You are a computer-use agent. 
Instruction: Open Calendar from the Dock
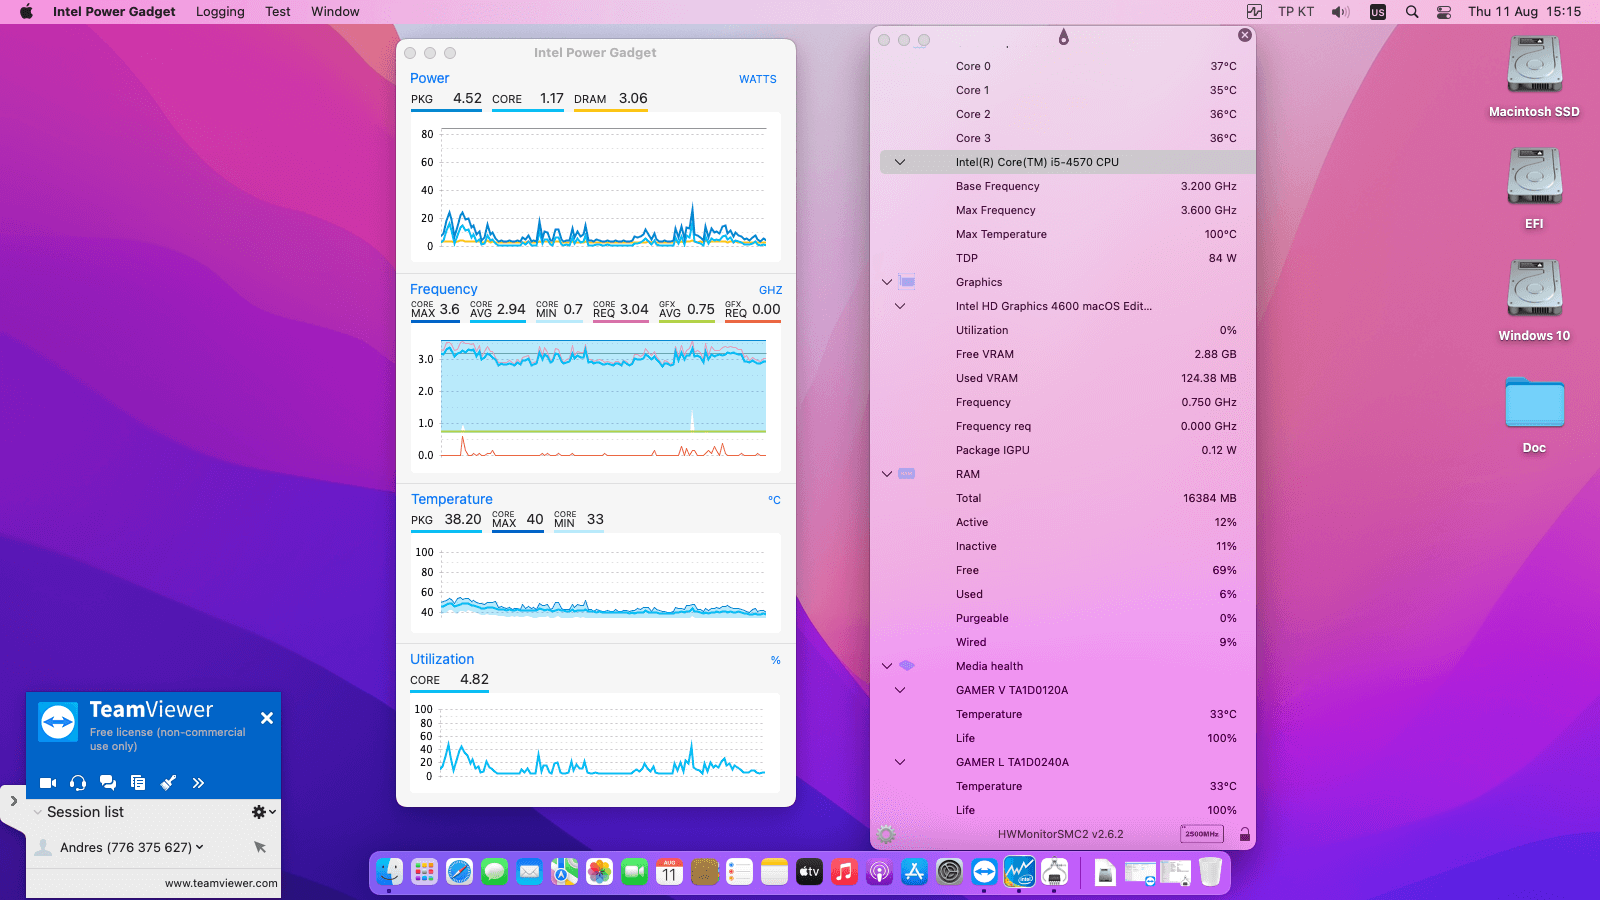(x=669, y=872)
